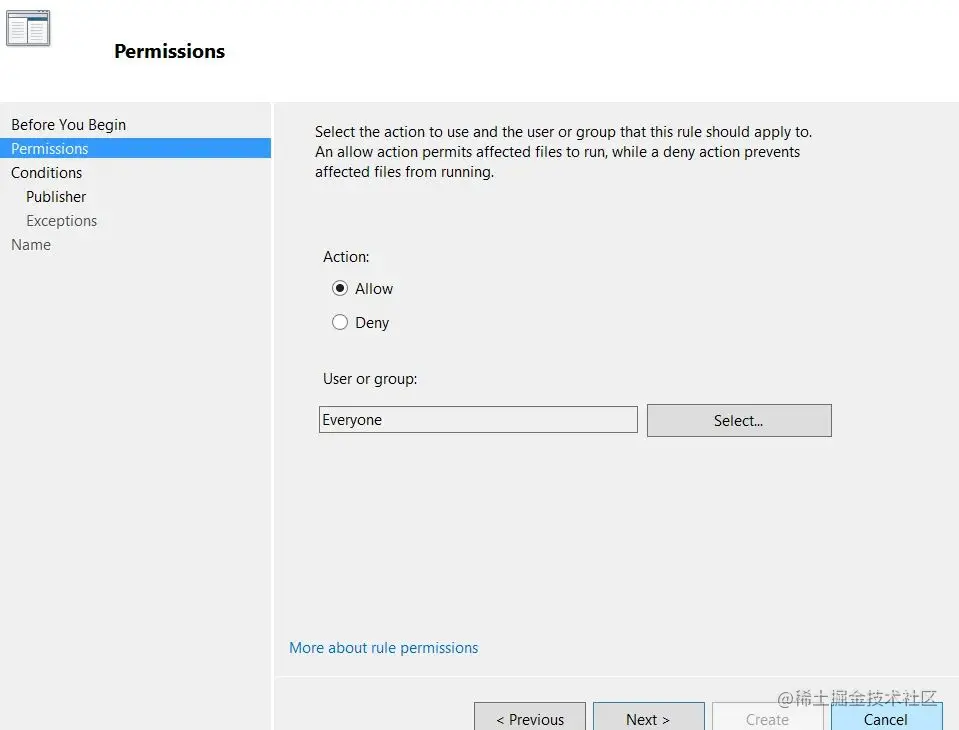Cancel the rule wizard

pos(886,717)
